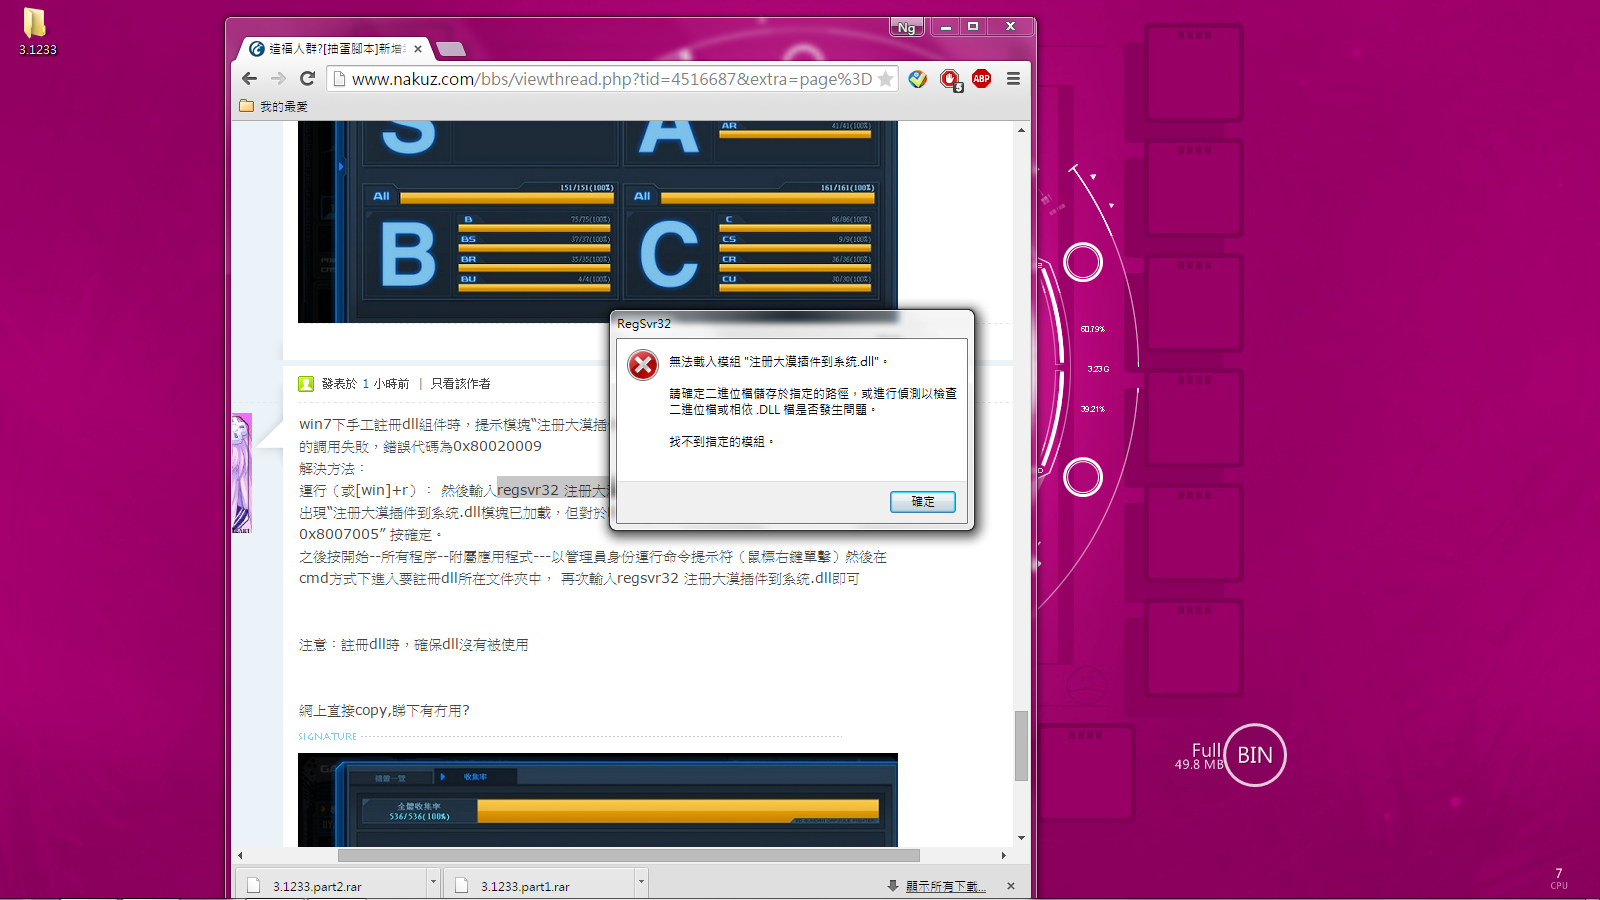
Task: Open the 3.1233.part1.rar download
Action: pos(539,886)
